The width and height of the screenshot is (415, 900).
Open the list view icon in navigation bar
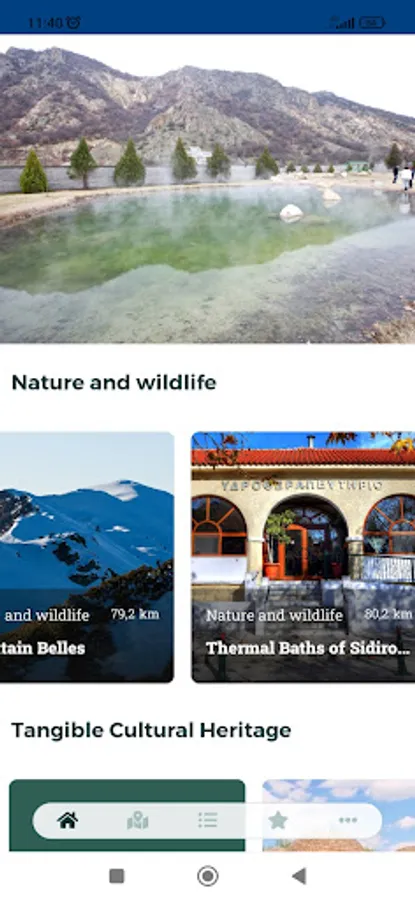coord(208,820)
